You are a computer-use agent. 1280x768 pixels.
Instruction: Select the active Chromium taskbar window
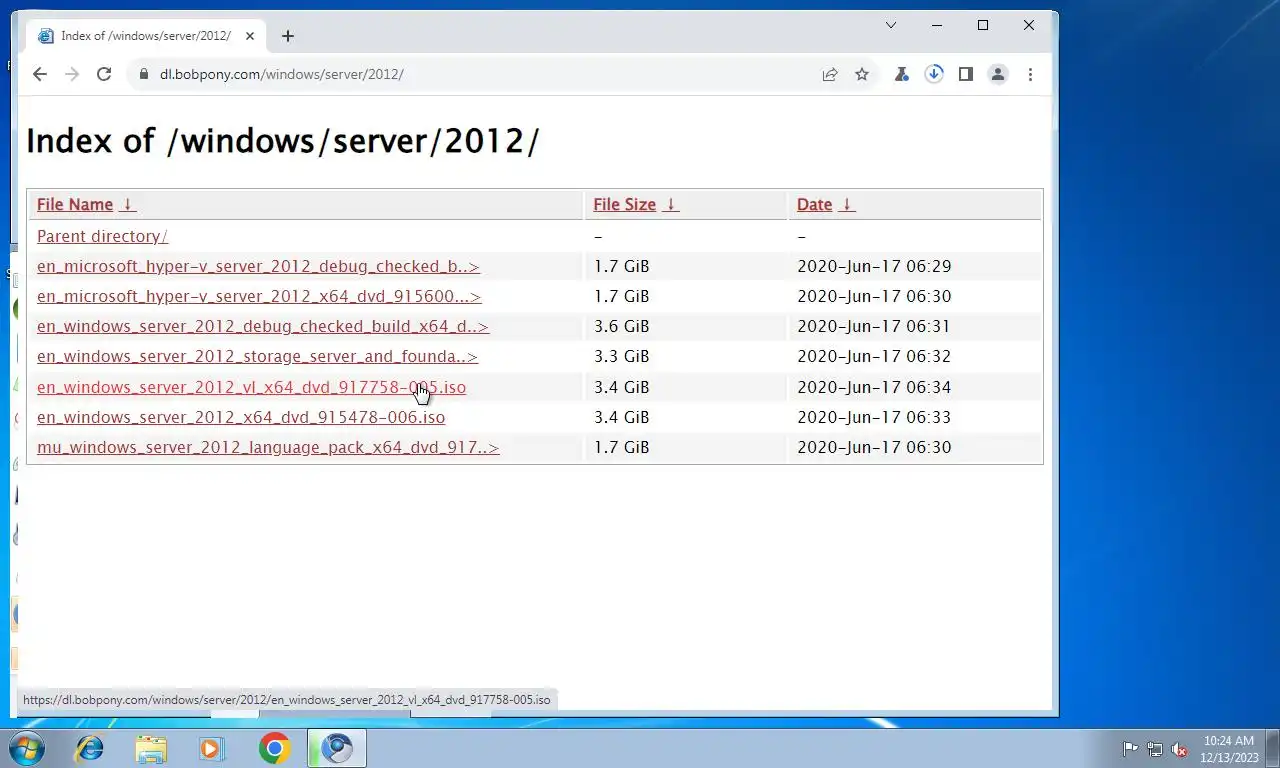337,748
